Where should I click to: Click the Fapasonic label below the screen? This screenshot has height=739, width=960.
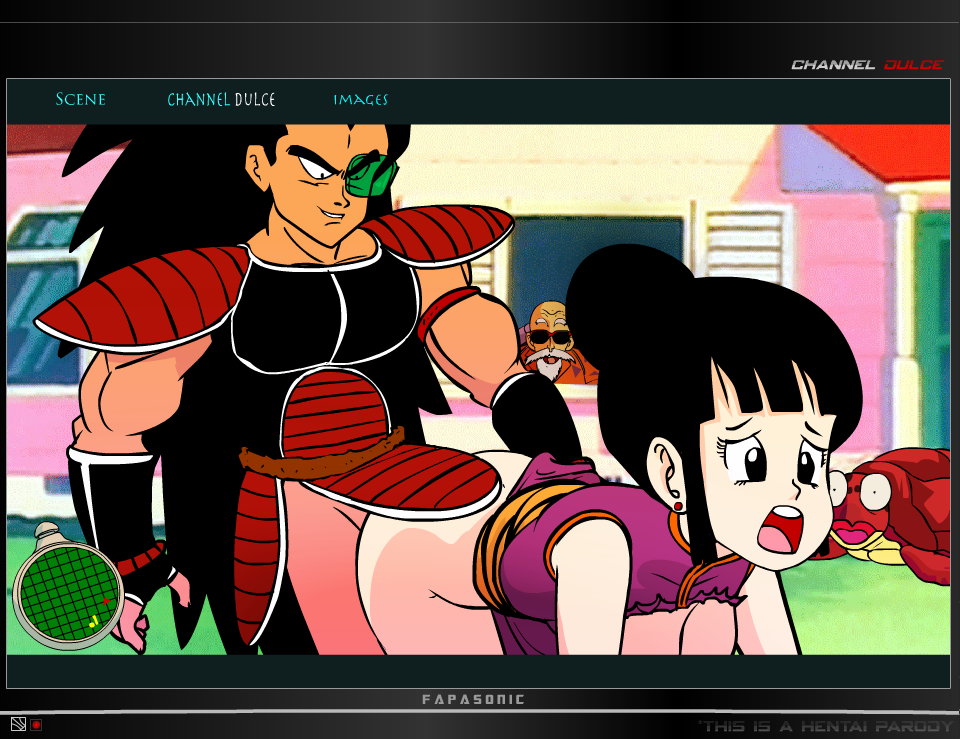point(473,699)
